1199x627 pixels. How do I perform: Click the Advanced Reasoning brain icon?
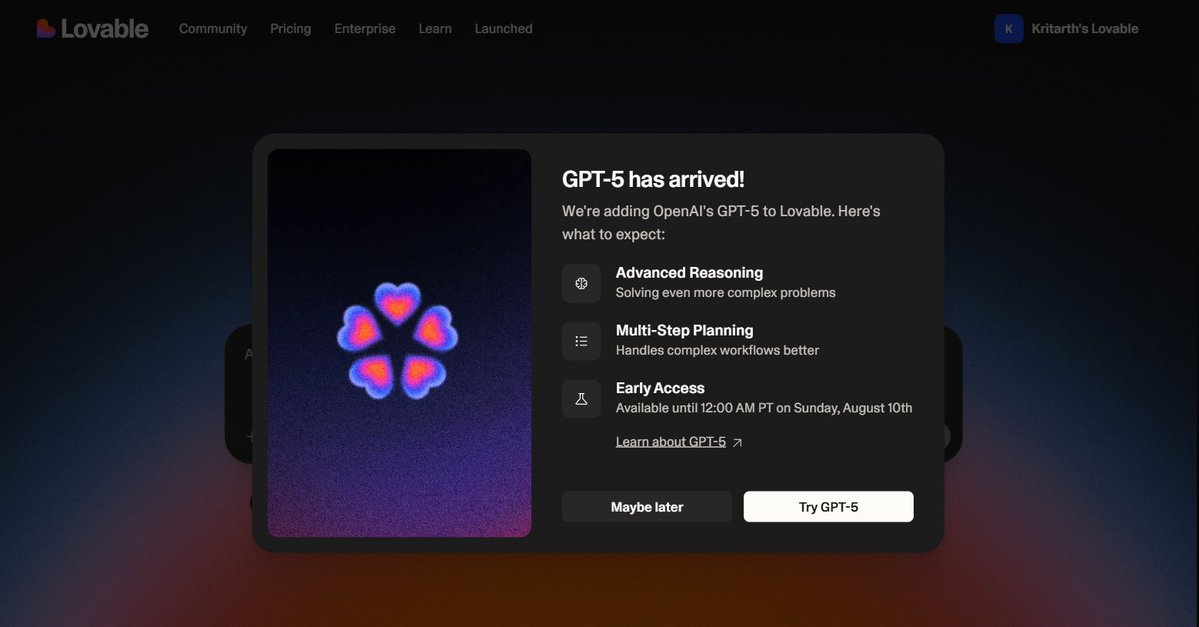point(581,284)
